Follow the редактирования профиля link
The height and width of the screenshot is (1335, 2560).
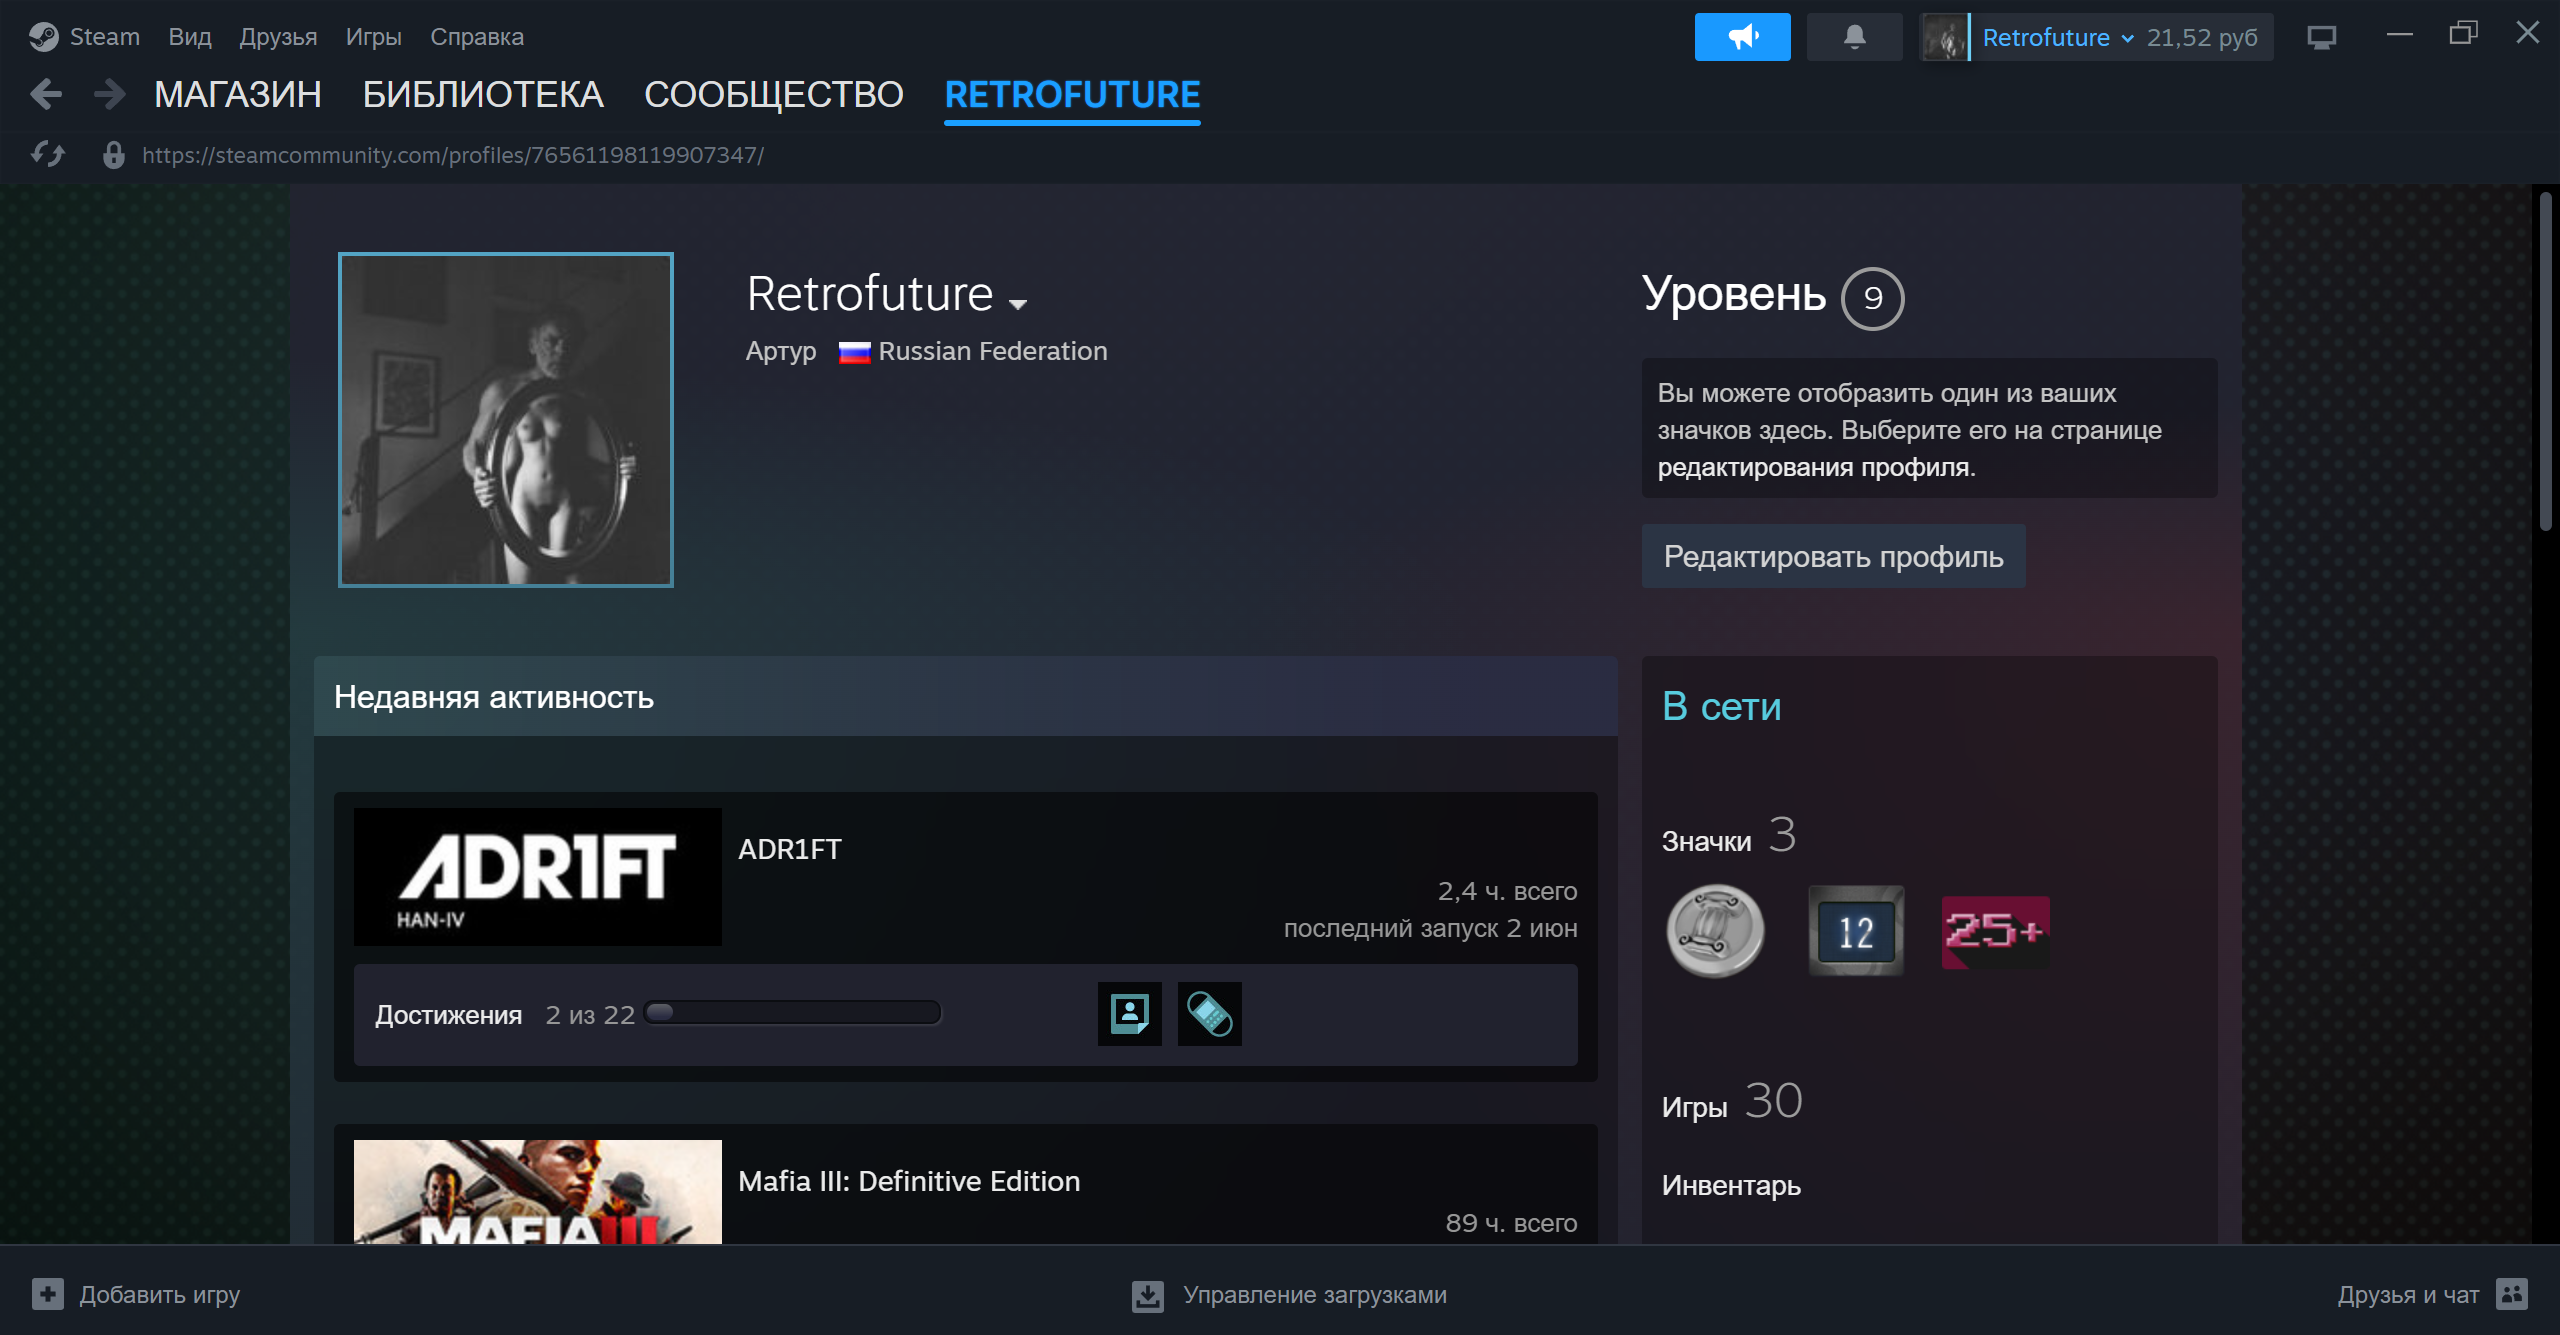(1814, 467)
